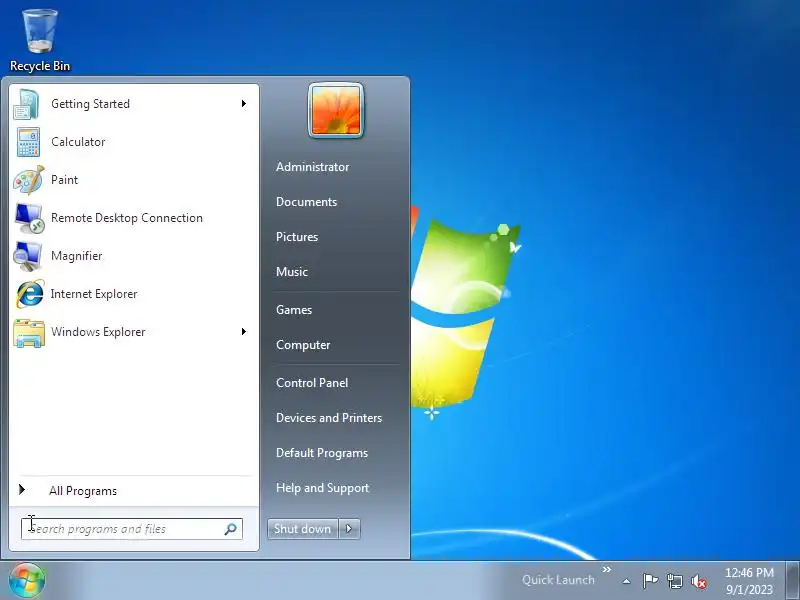The width and height of the screenshot is (800, 600).
Task: Click the Quick Launch toolbar label
Action: (558, 580)
